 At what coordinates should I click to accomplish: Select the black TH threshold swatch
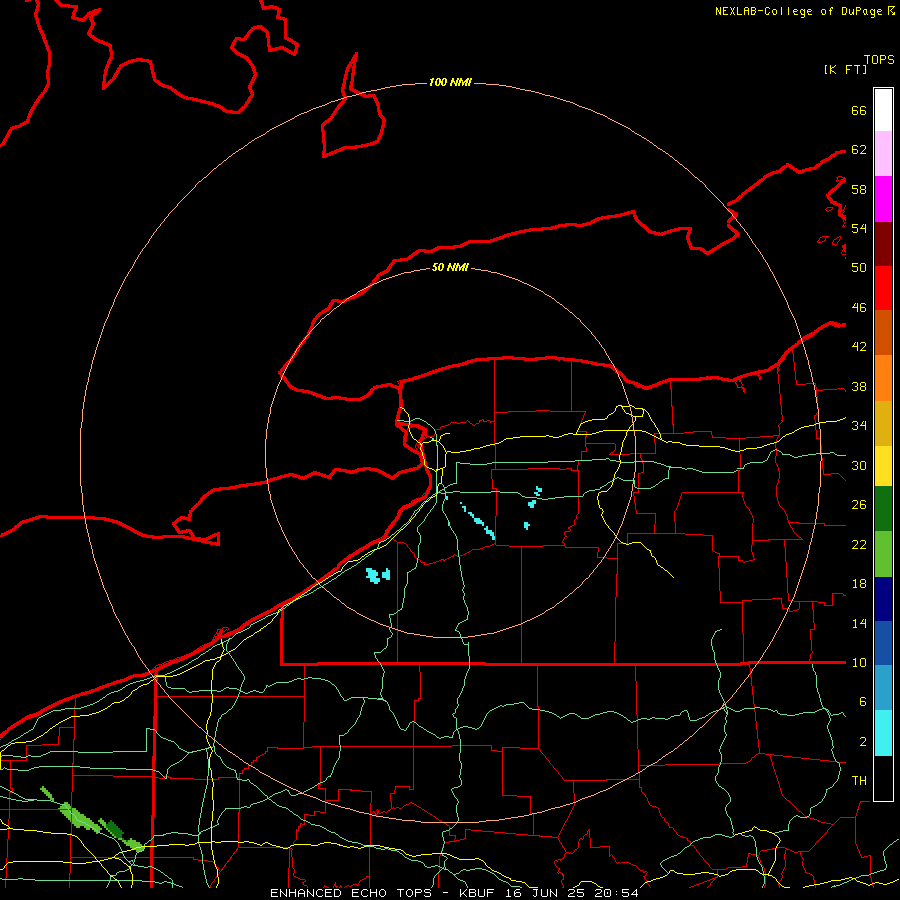coord(883,778)
